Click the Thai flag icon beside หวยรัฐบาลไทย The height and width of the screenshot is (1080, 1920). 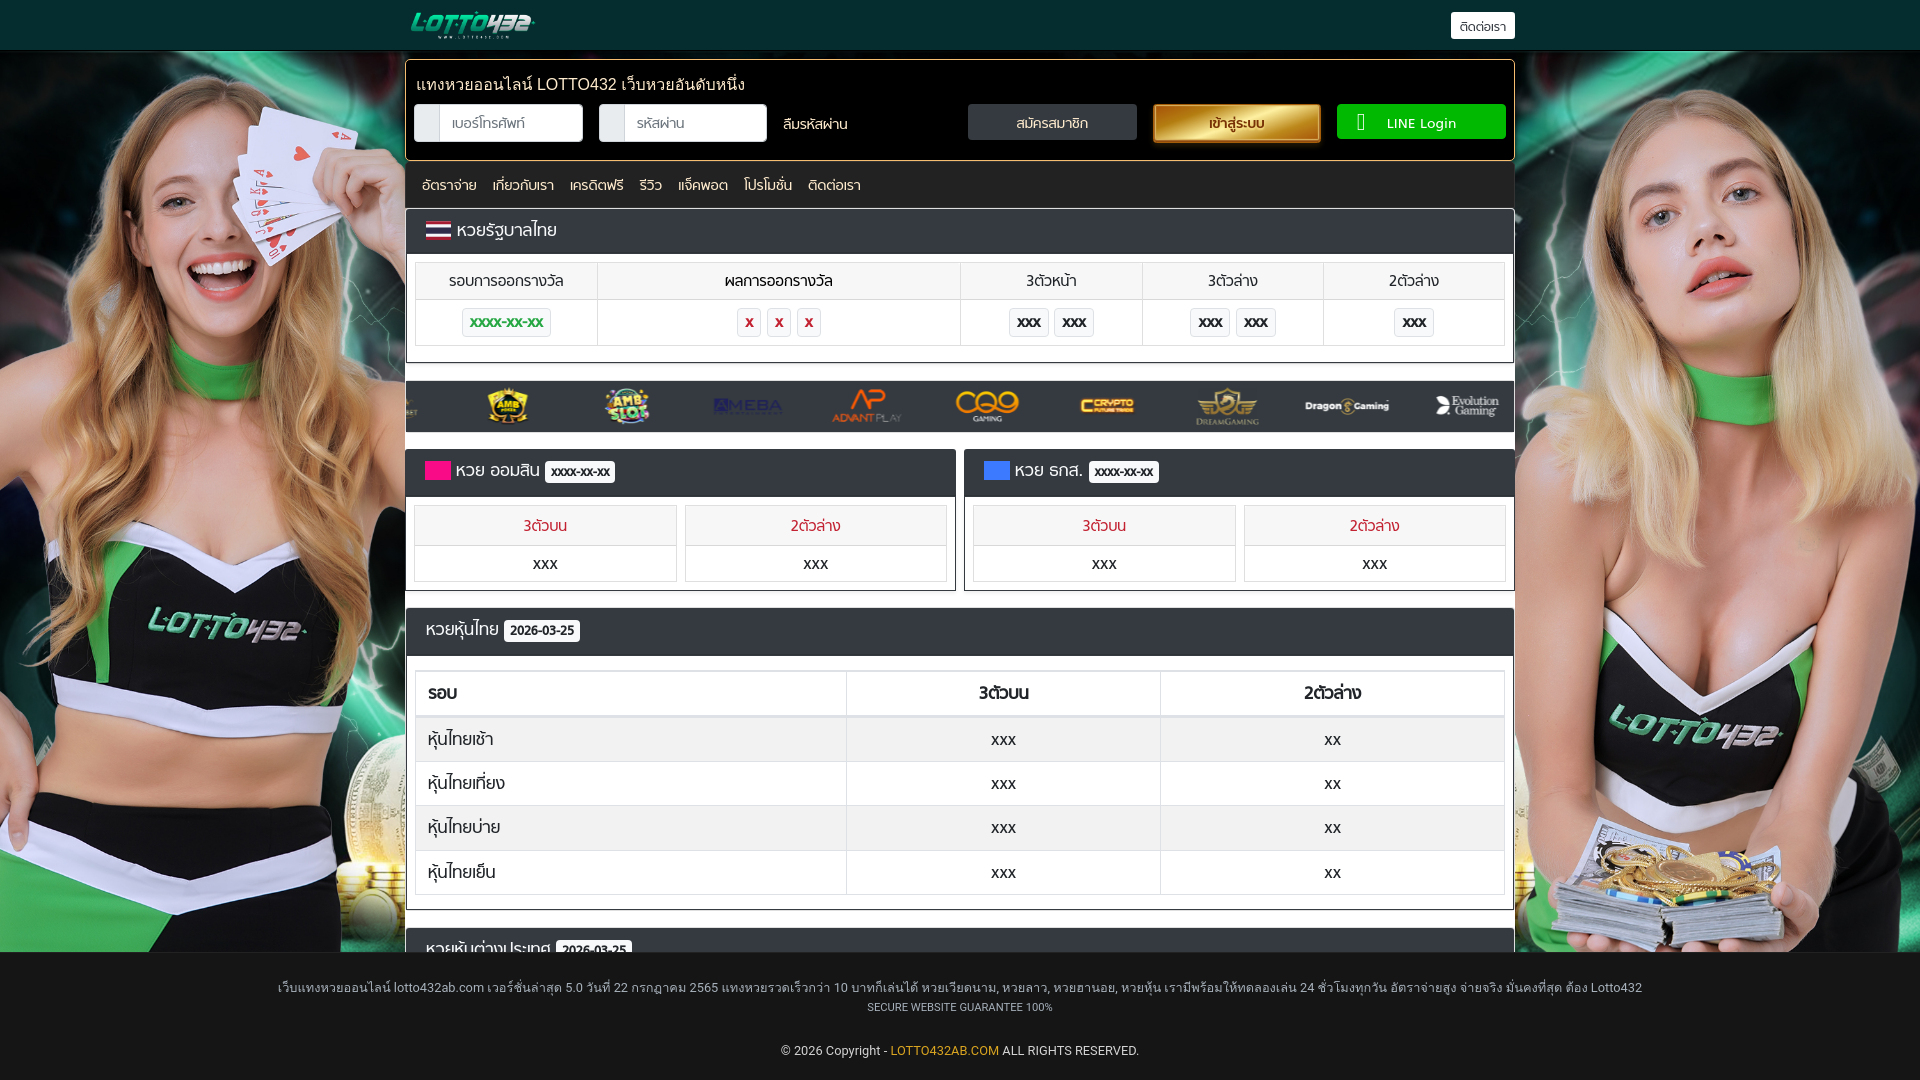(438, 230)
